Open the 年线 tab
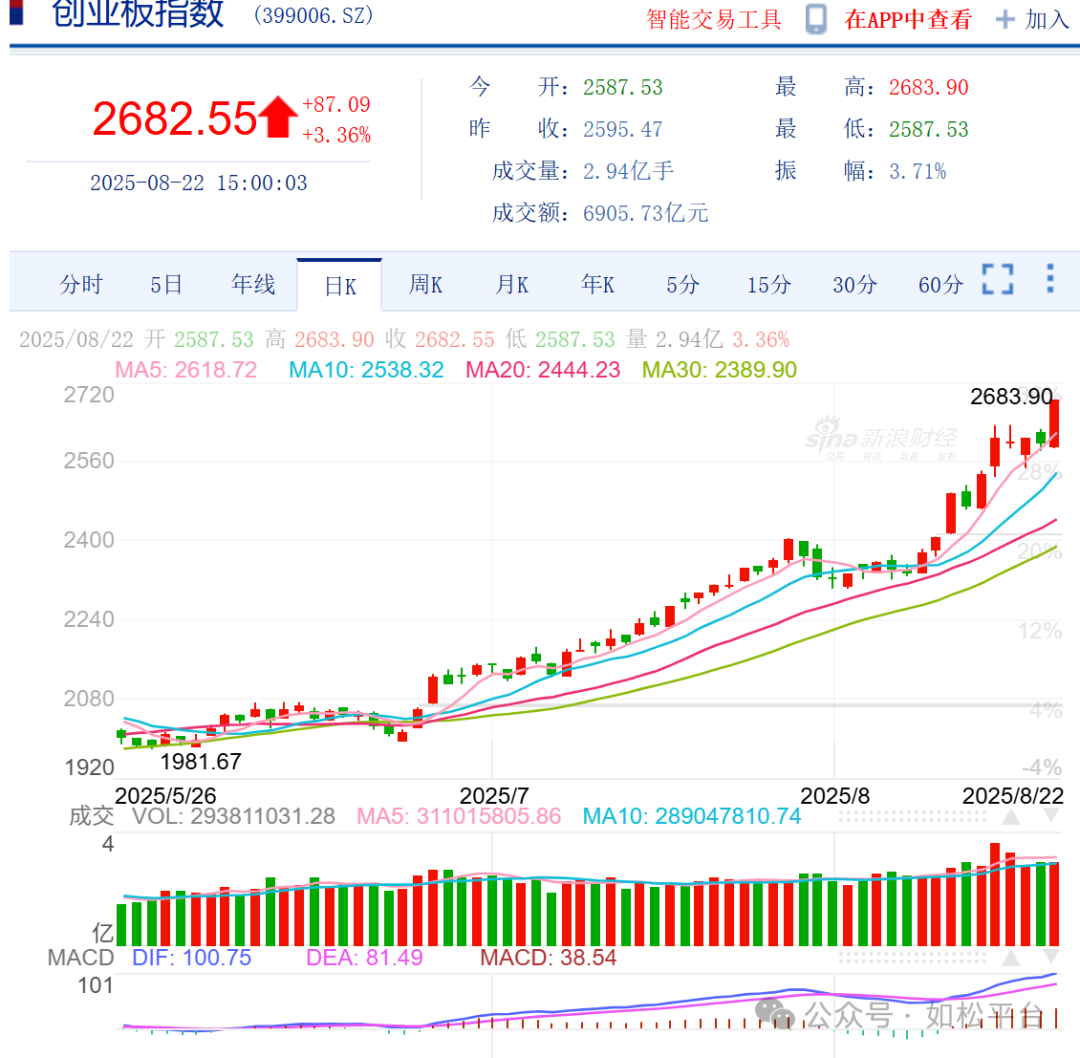Image resolution: width=1080 pixels, height=1058 pixels. [253, 284]
